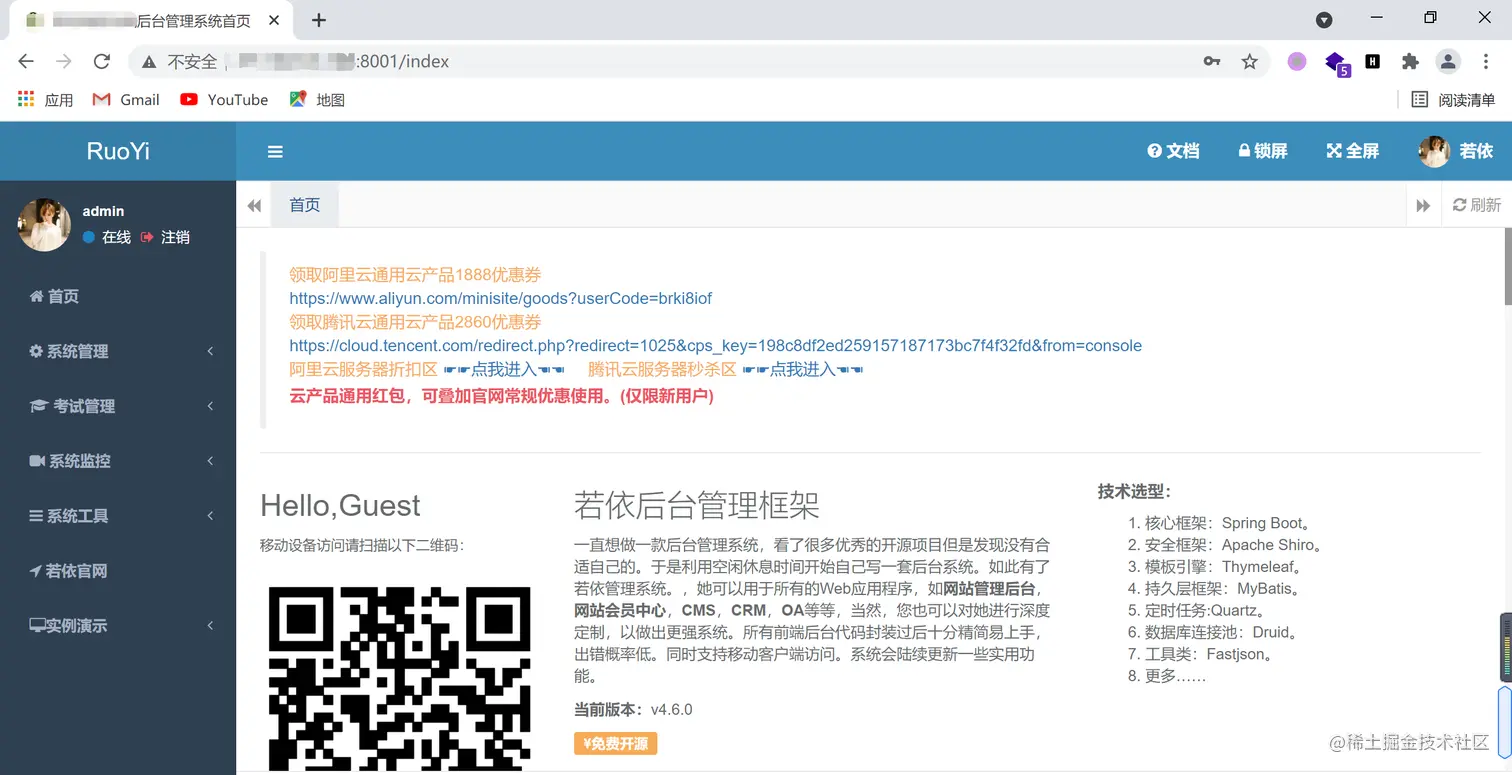Click the address bar URL field
Screen dimensions: 1512x775
700,61
